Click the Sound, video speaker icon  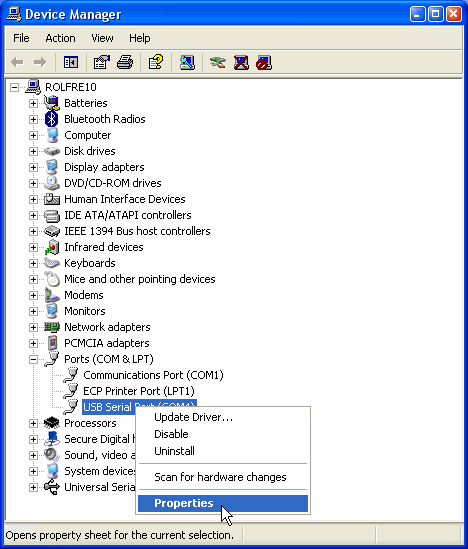pyautogui.click(x=52, y=455)
